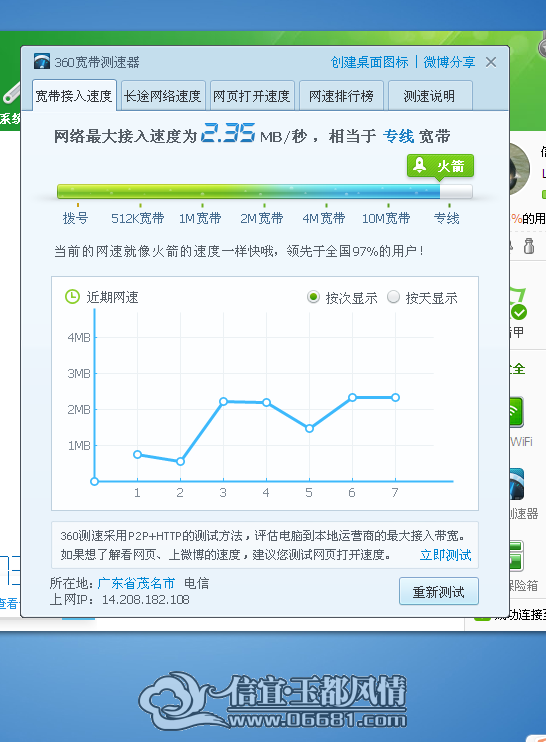Switch to the 长途网络速度 tab

click(x=163, y=96)
